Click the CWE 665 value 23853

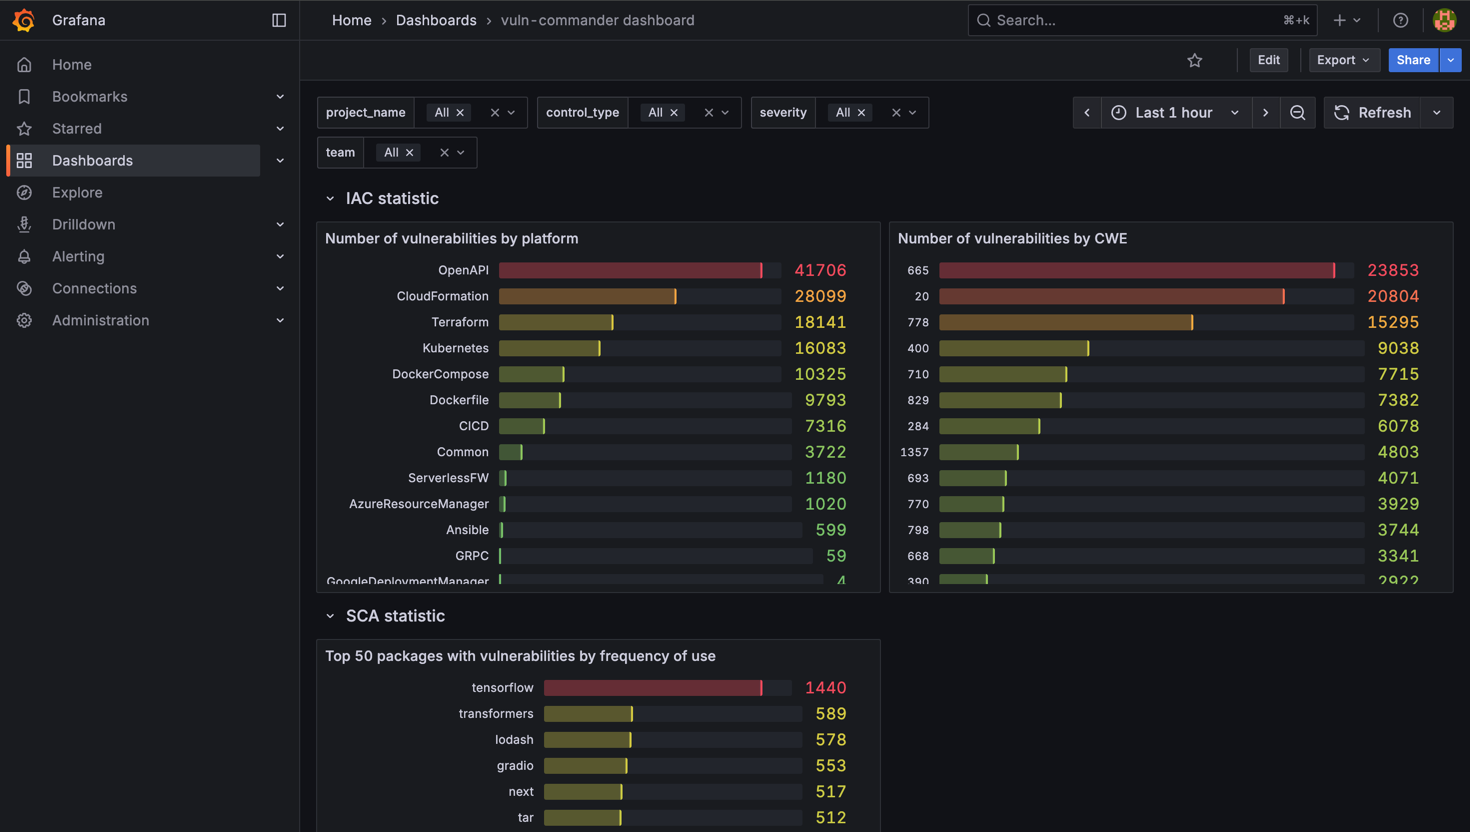click(1393, 270)
